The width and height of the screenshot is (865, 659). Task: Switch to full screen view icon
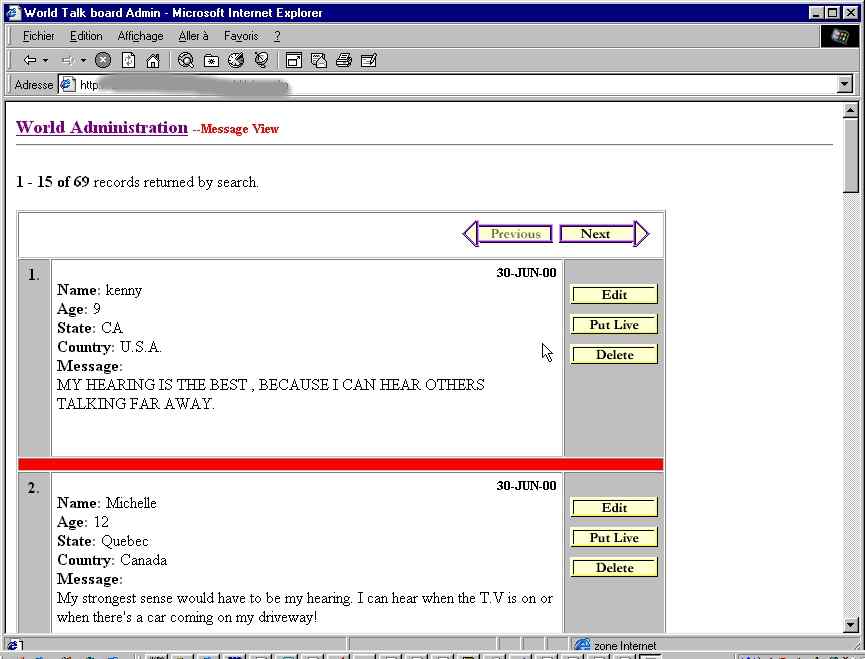pyautogui.click(x=294, y=60)
